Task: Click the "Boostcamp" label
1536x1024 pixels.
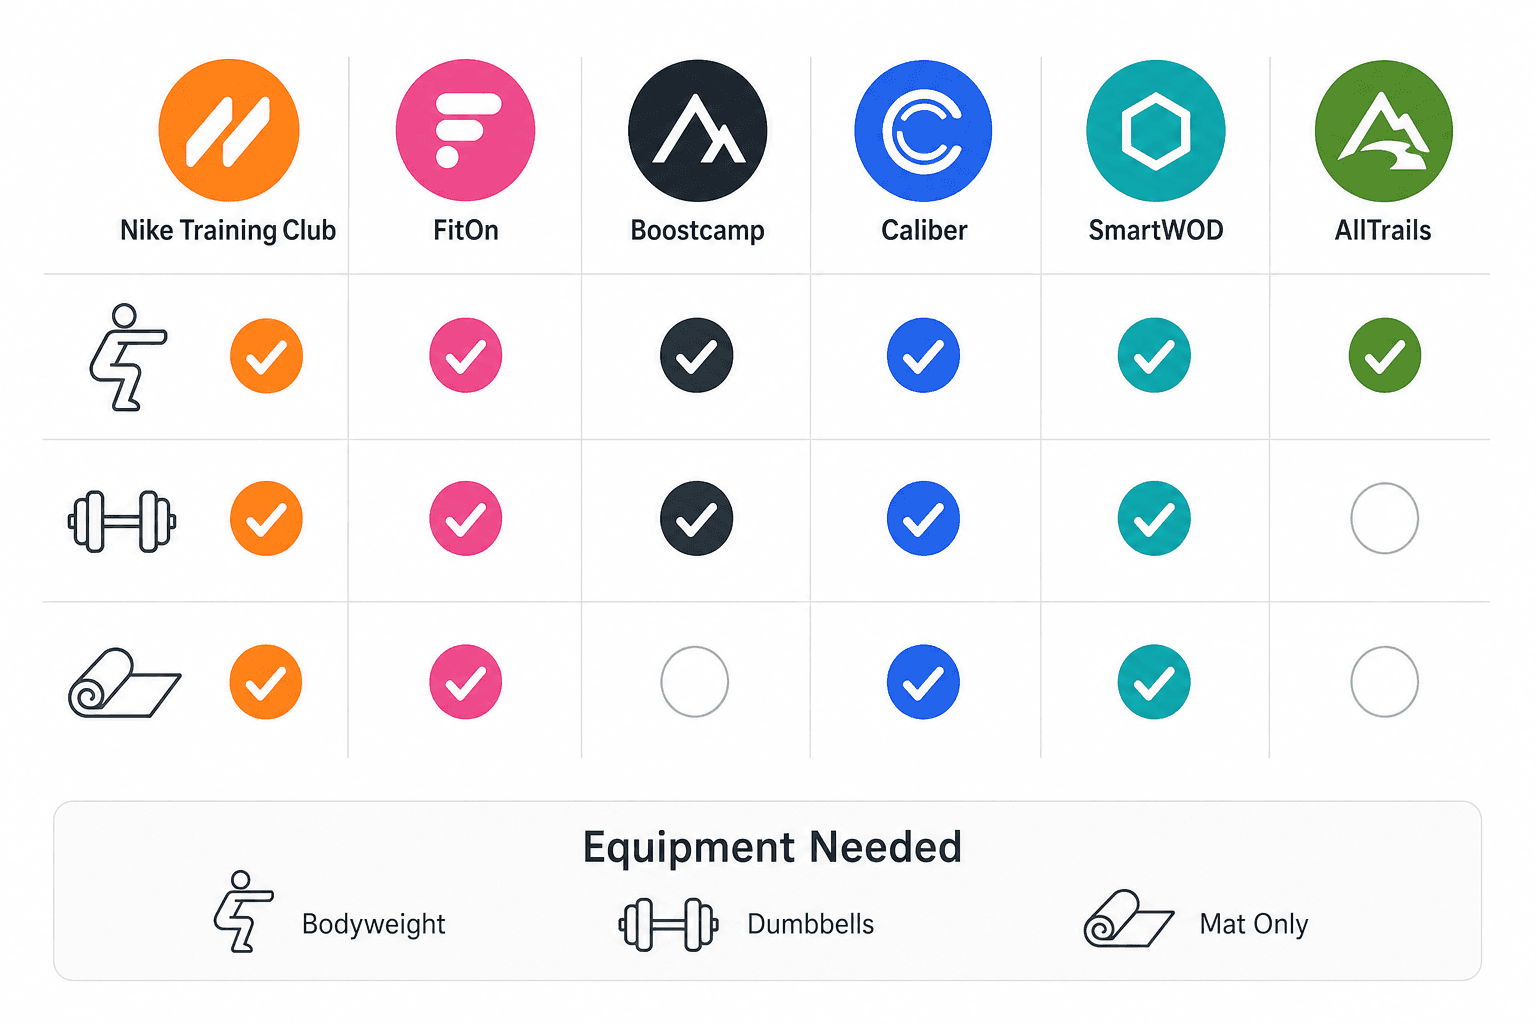Action: 697,231
